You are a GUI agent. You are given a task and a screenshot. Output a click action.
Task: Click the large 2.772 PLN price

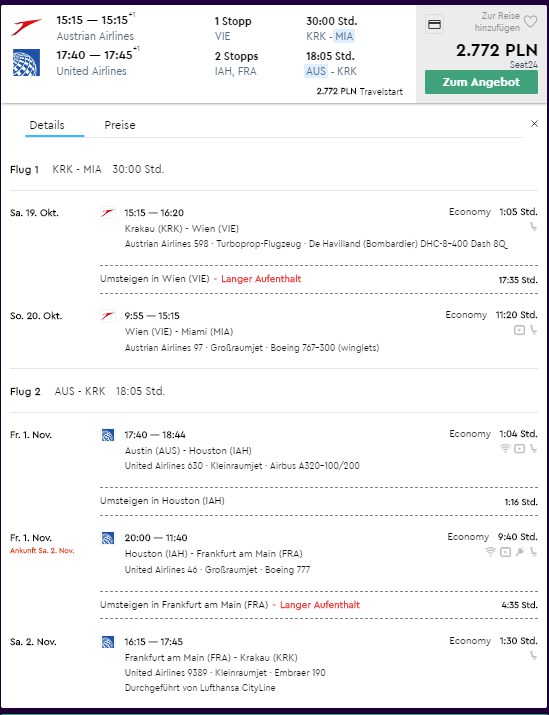497,50
